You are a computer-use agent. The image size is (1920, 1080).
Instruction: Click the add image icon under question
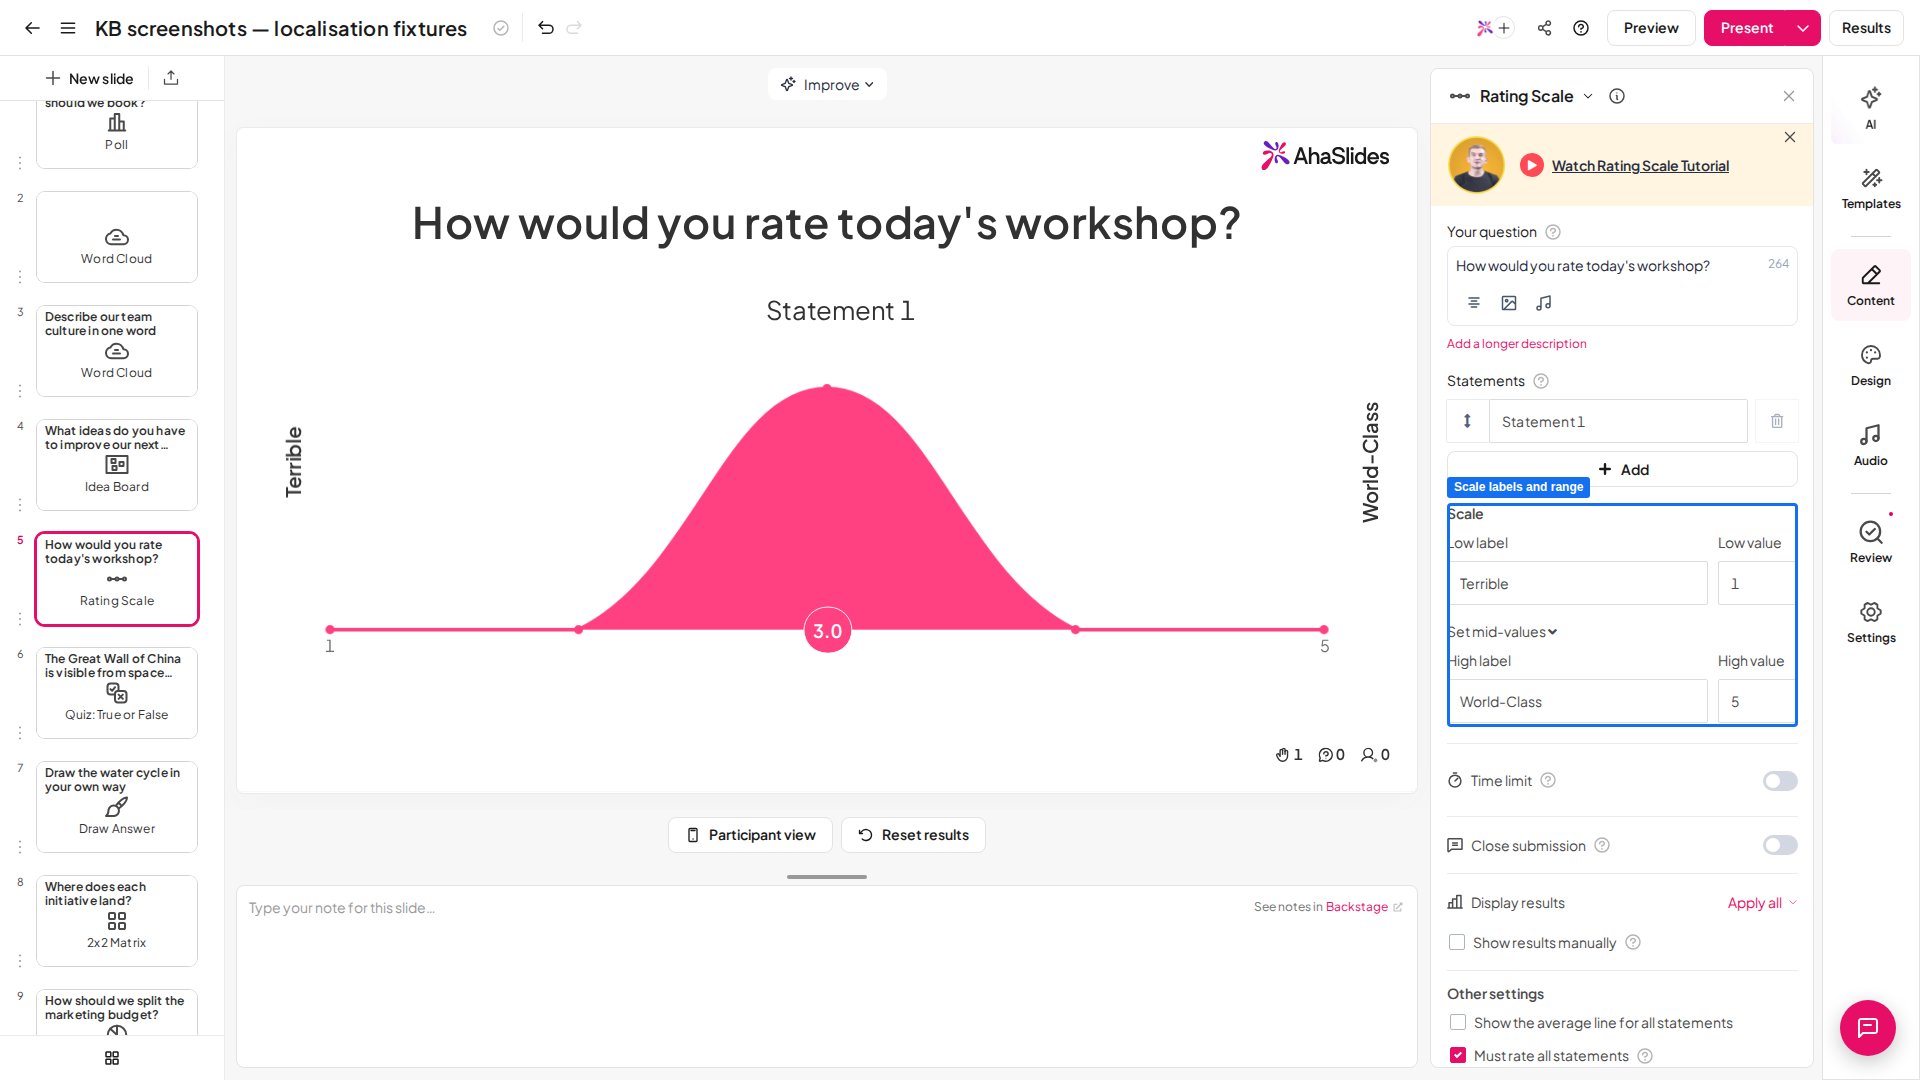(1509, 303)
